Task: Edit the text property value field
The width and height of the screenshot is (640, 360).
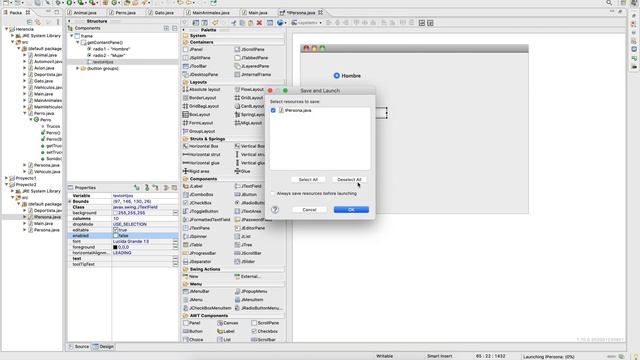Action: tap(142, 258)
